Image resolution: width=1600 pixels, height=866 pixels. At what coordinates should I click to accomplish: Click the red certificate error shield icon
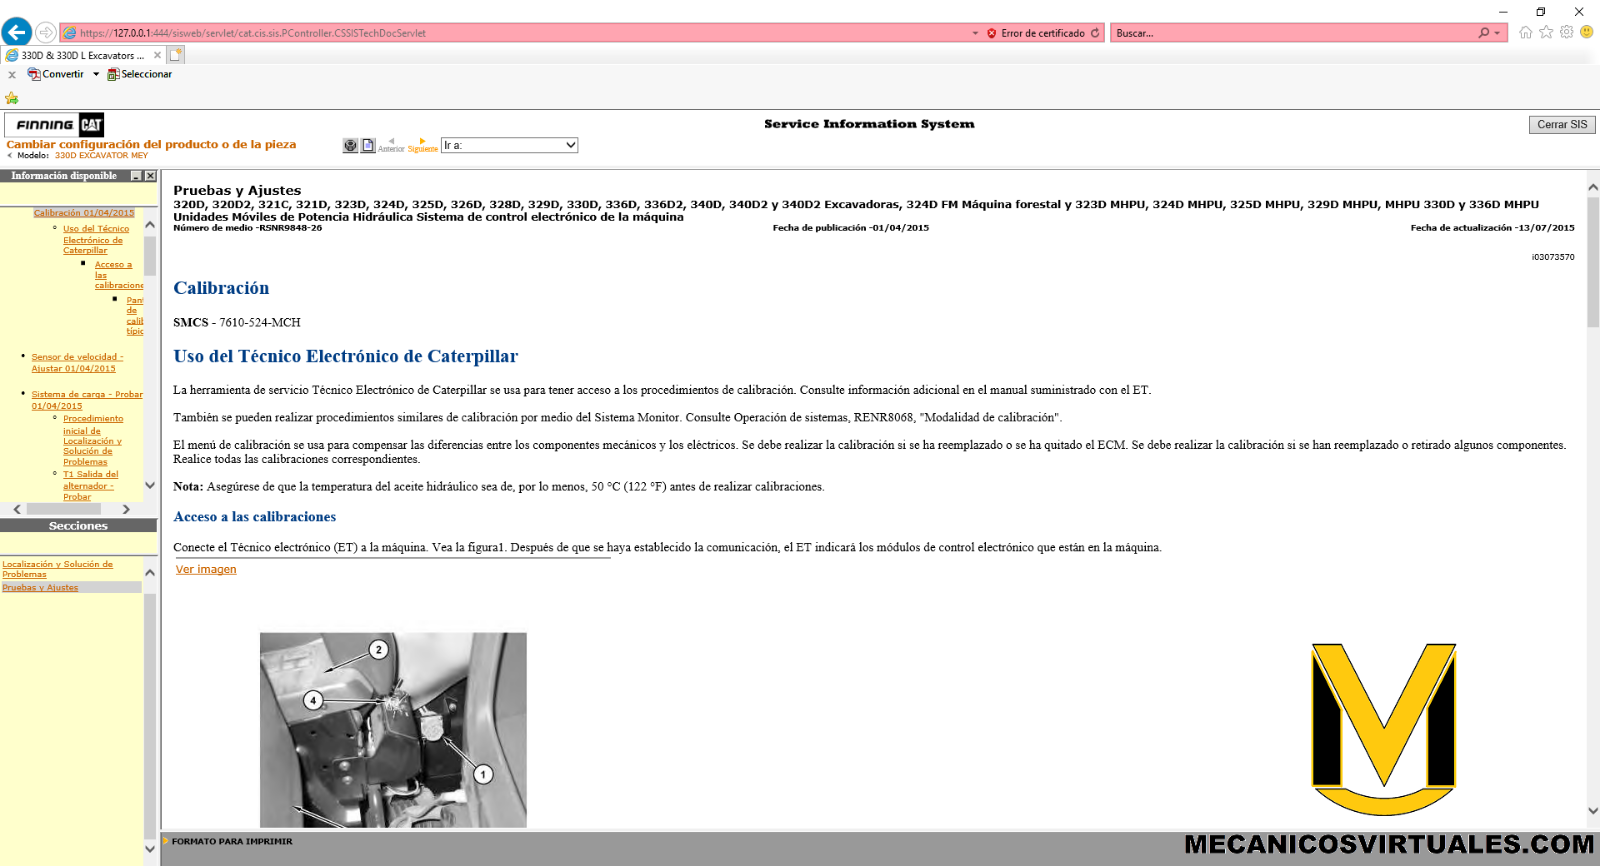[x=991, y=33]
